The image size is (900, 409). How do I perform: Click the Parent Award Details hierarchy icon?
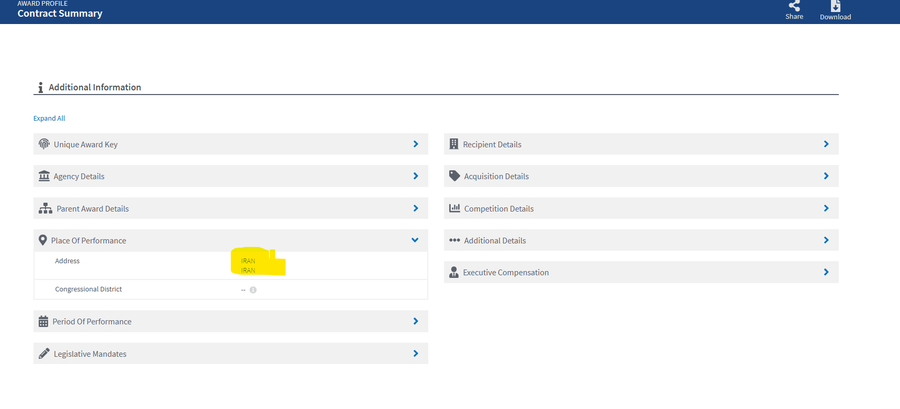pyautogui.click(x=44, y=208)
